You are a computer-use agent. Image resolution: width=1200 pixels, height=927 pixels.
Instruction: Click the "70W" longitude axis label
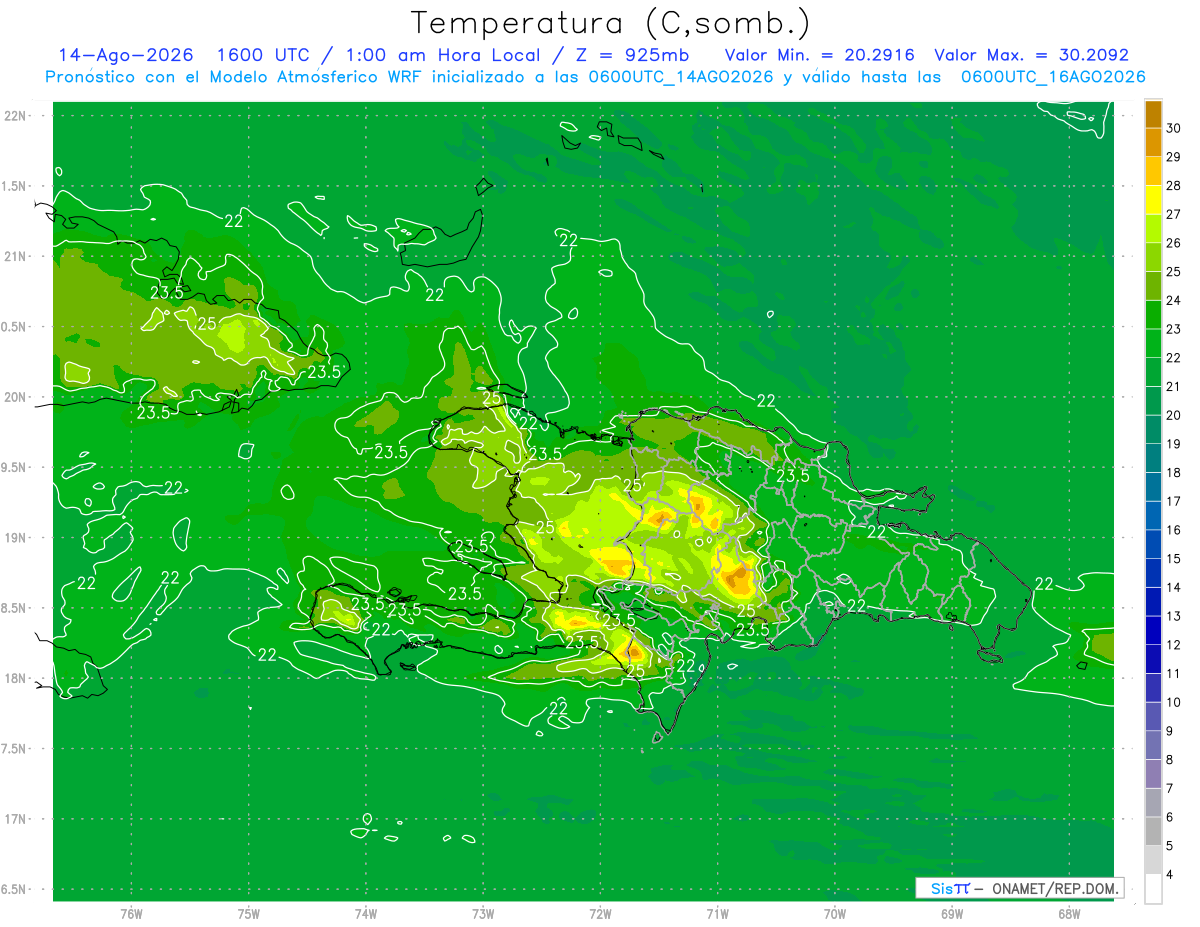pyautogui.click(x=835, y=915)
